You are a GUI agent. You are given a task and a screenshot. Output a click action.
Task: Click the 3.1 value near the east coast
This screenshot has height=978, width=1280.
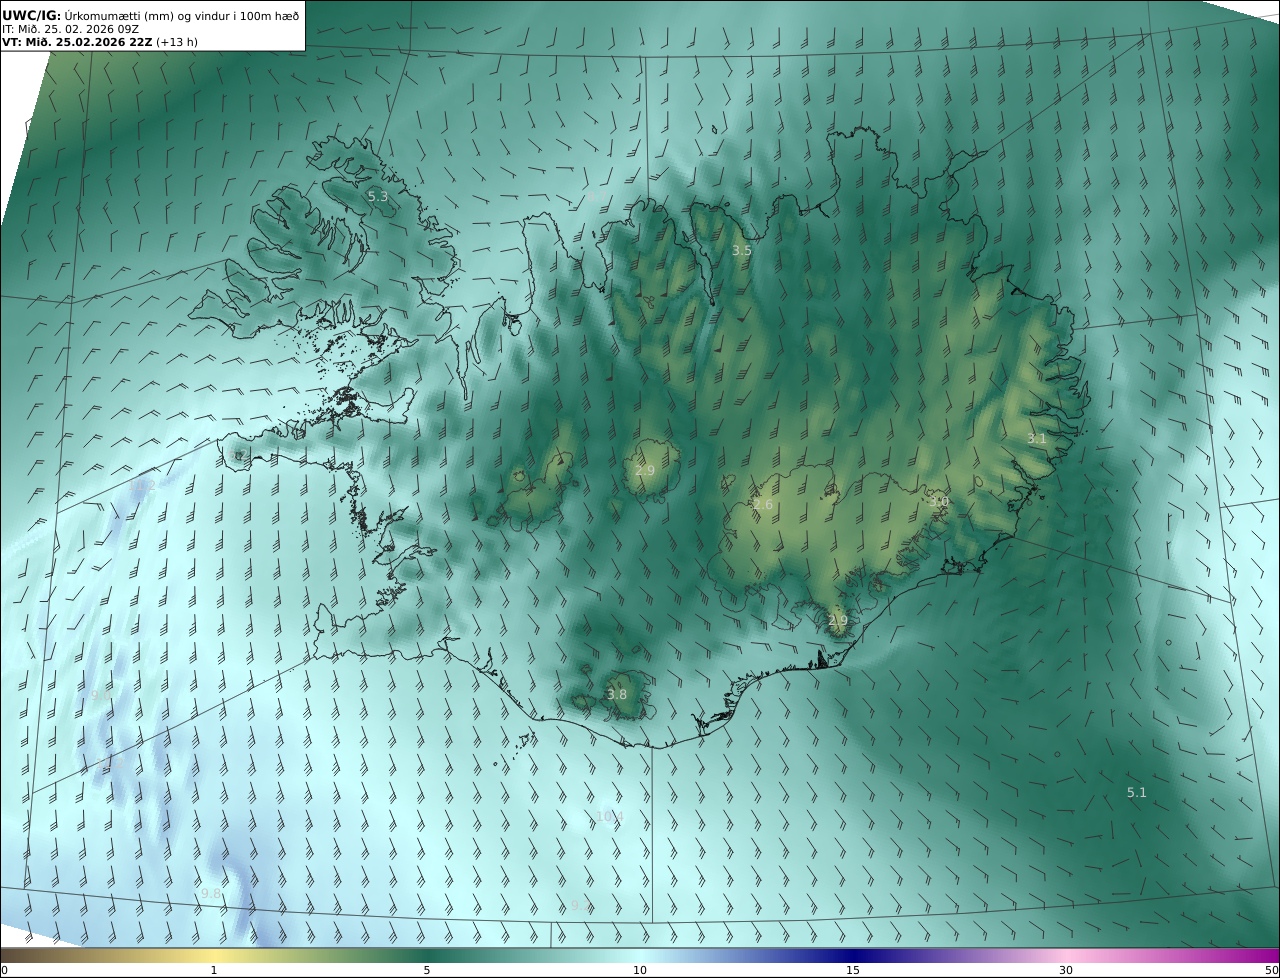(1037, 438)
